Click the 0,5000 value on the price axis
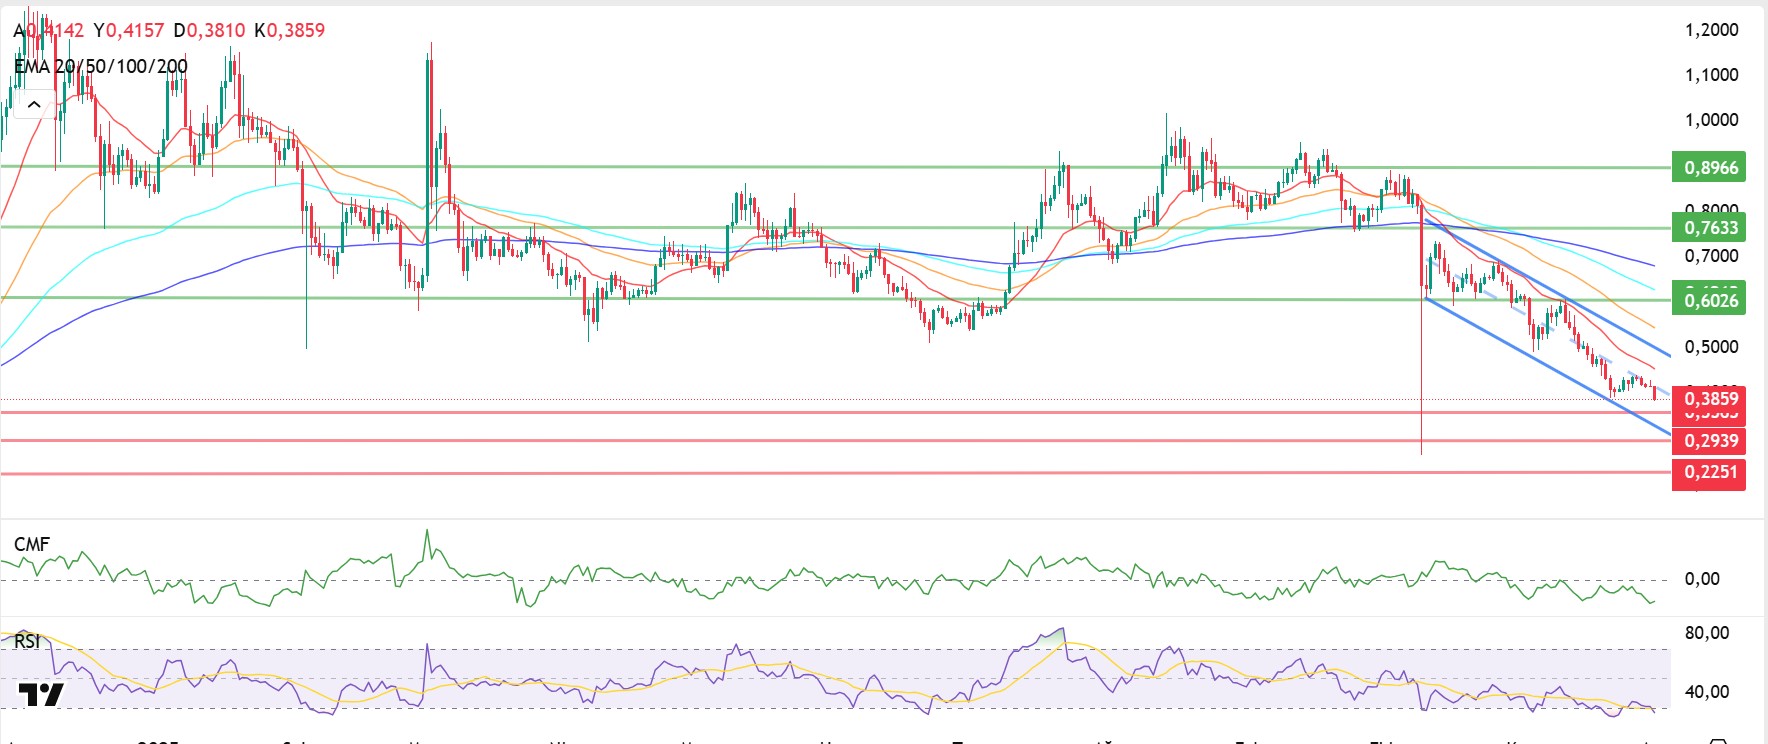The height and width of the screenshot is (744, 1768). (x=1711, y=347)
